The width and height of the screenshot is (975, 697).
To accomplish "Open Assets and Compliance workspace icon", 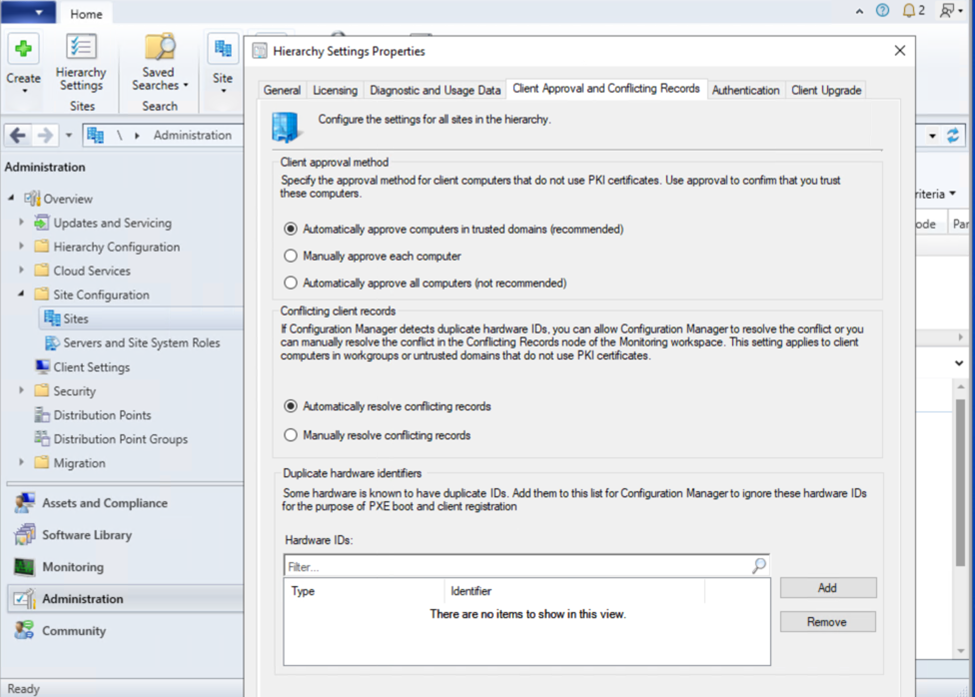I will [x=24, y=503].
